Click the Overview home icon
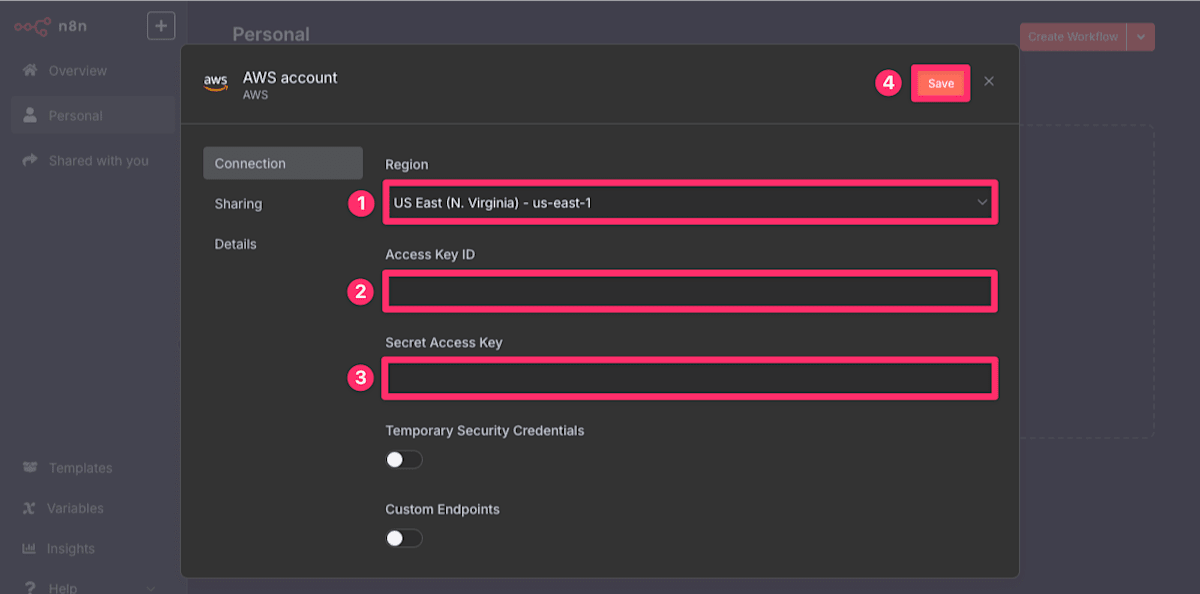This screenshot has height=594, width=1200. click(x=30, y=71)
